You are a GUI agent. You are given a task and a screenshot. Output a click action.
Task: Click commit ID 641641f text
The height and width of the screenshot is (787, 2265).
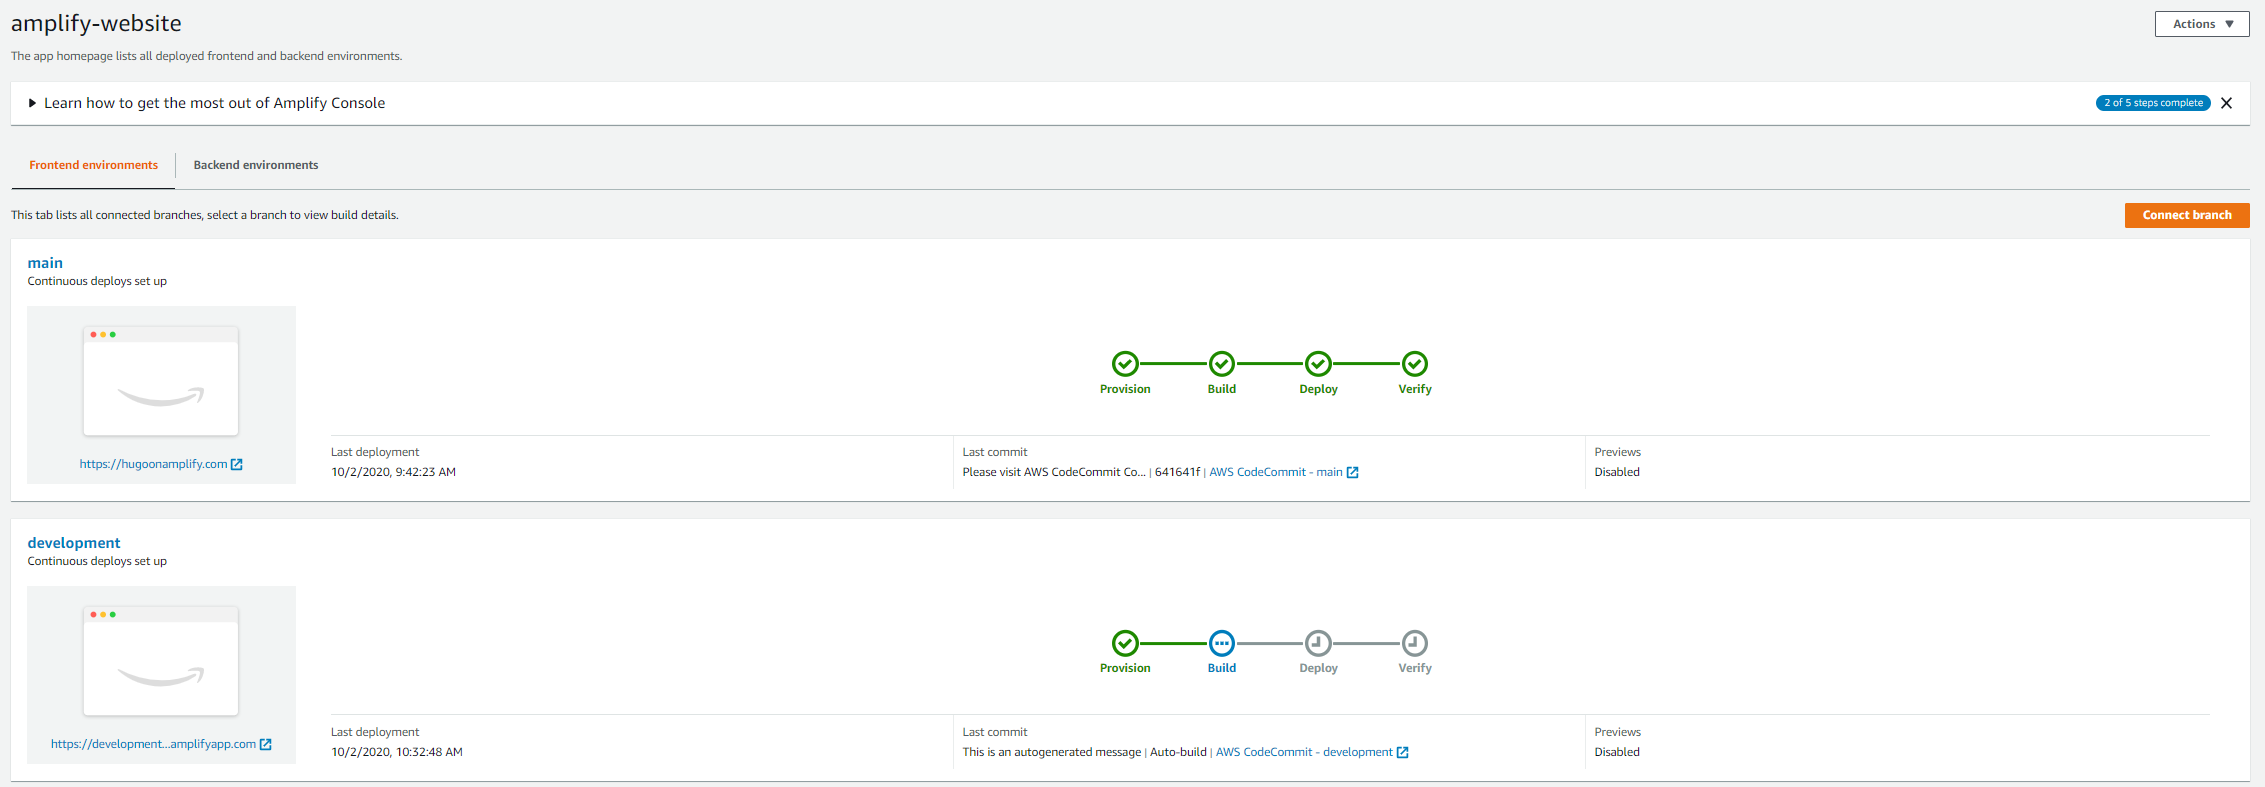click(1177, 472)
